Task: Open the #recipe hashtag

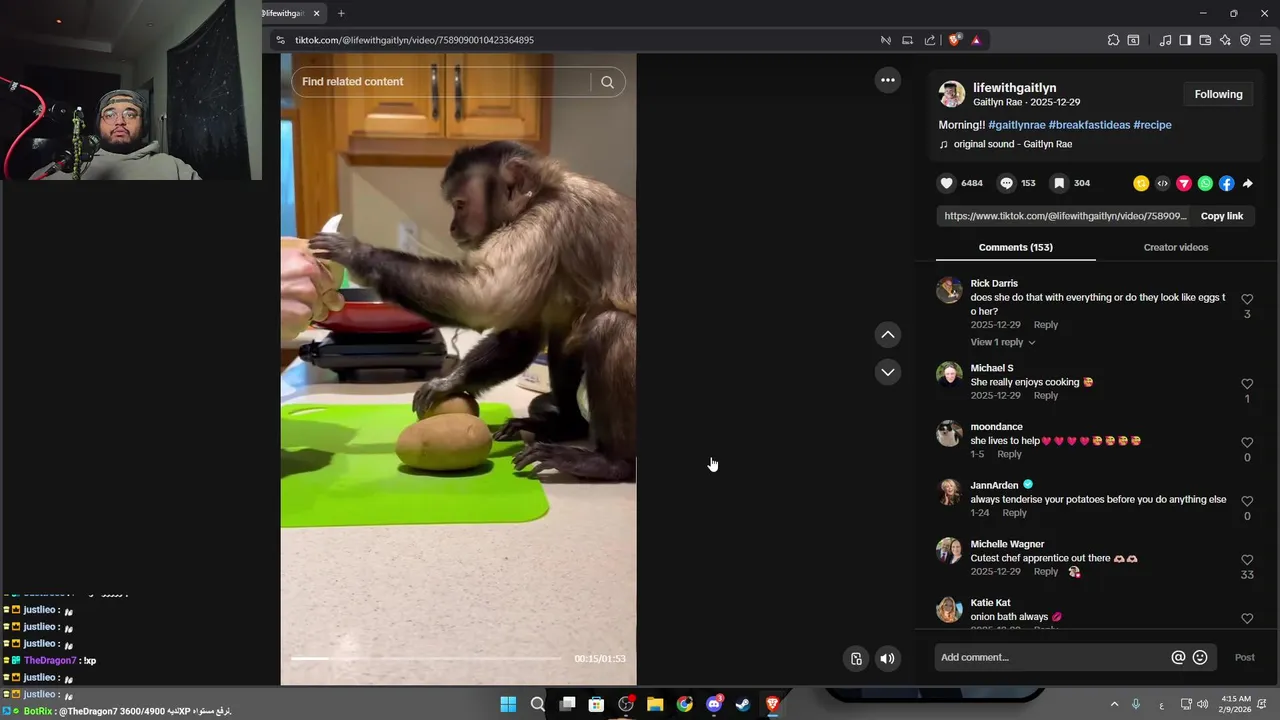Action: [1152, 125]
